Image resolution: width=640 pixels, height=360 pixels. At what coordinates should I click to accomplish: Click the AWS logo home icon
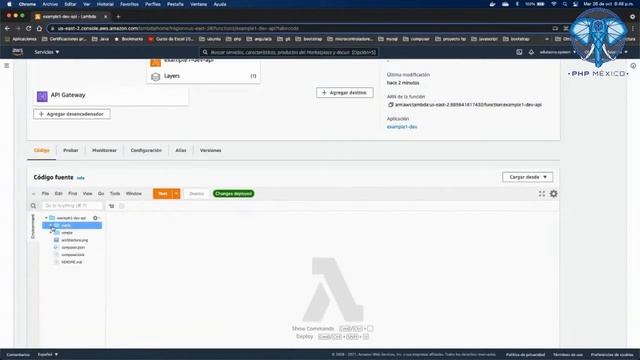pos(18,51)
